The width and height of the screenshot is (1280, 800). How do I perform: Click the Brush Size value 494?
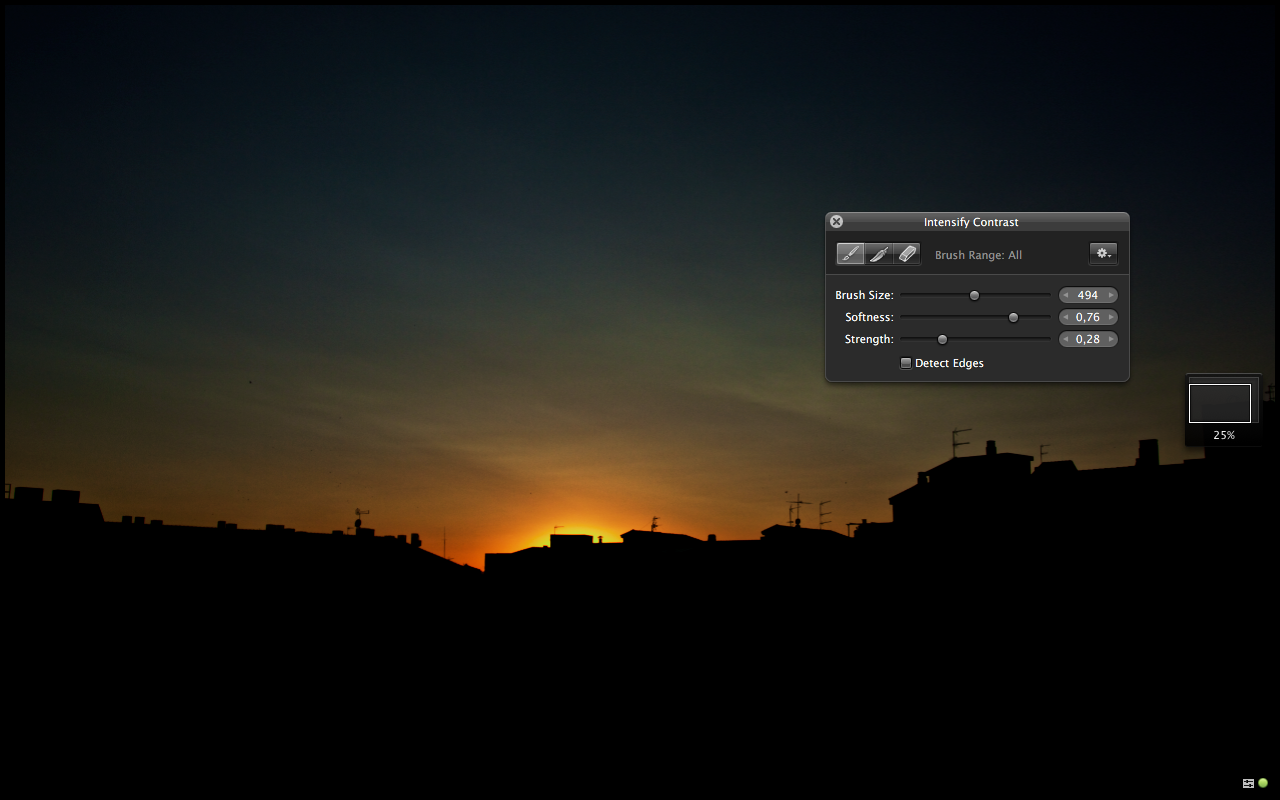click(x=1088, y=295)
